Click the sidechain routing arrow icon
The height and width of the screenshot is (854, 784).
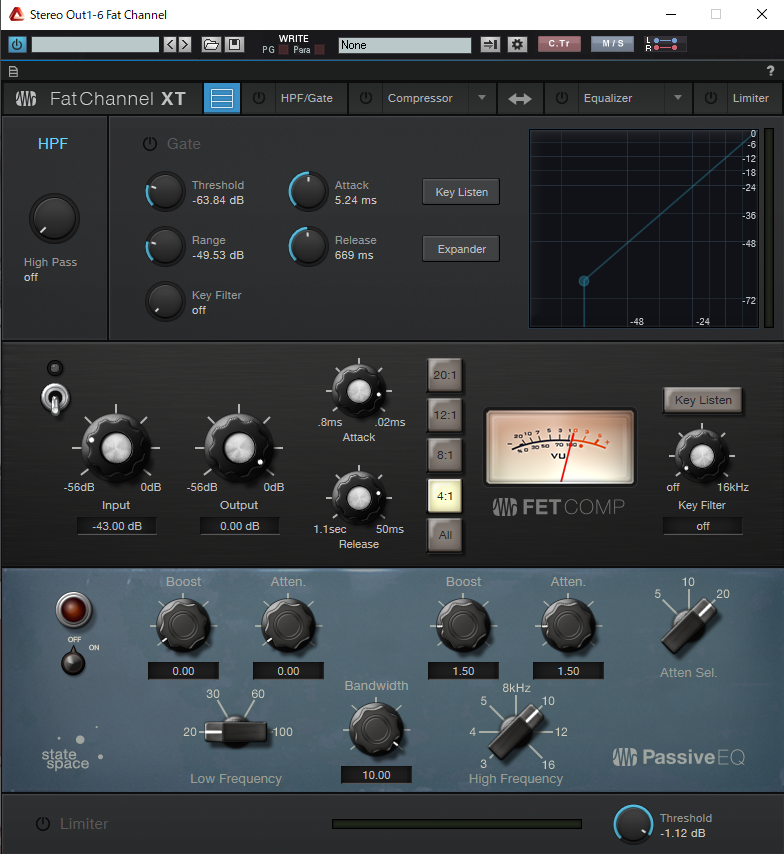tap(490, 44)
